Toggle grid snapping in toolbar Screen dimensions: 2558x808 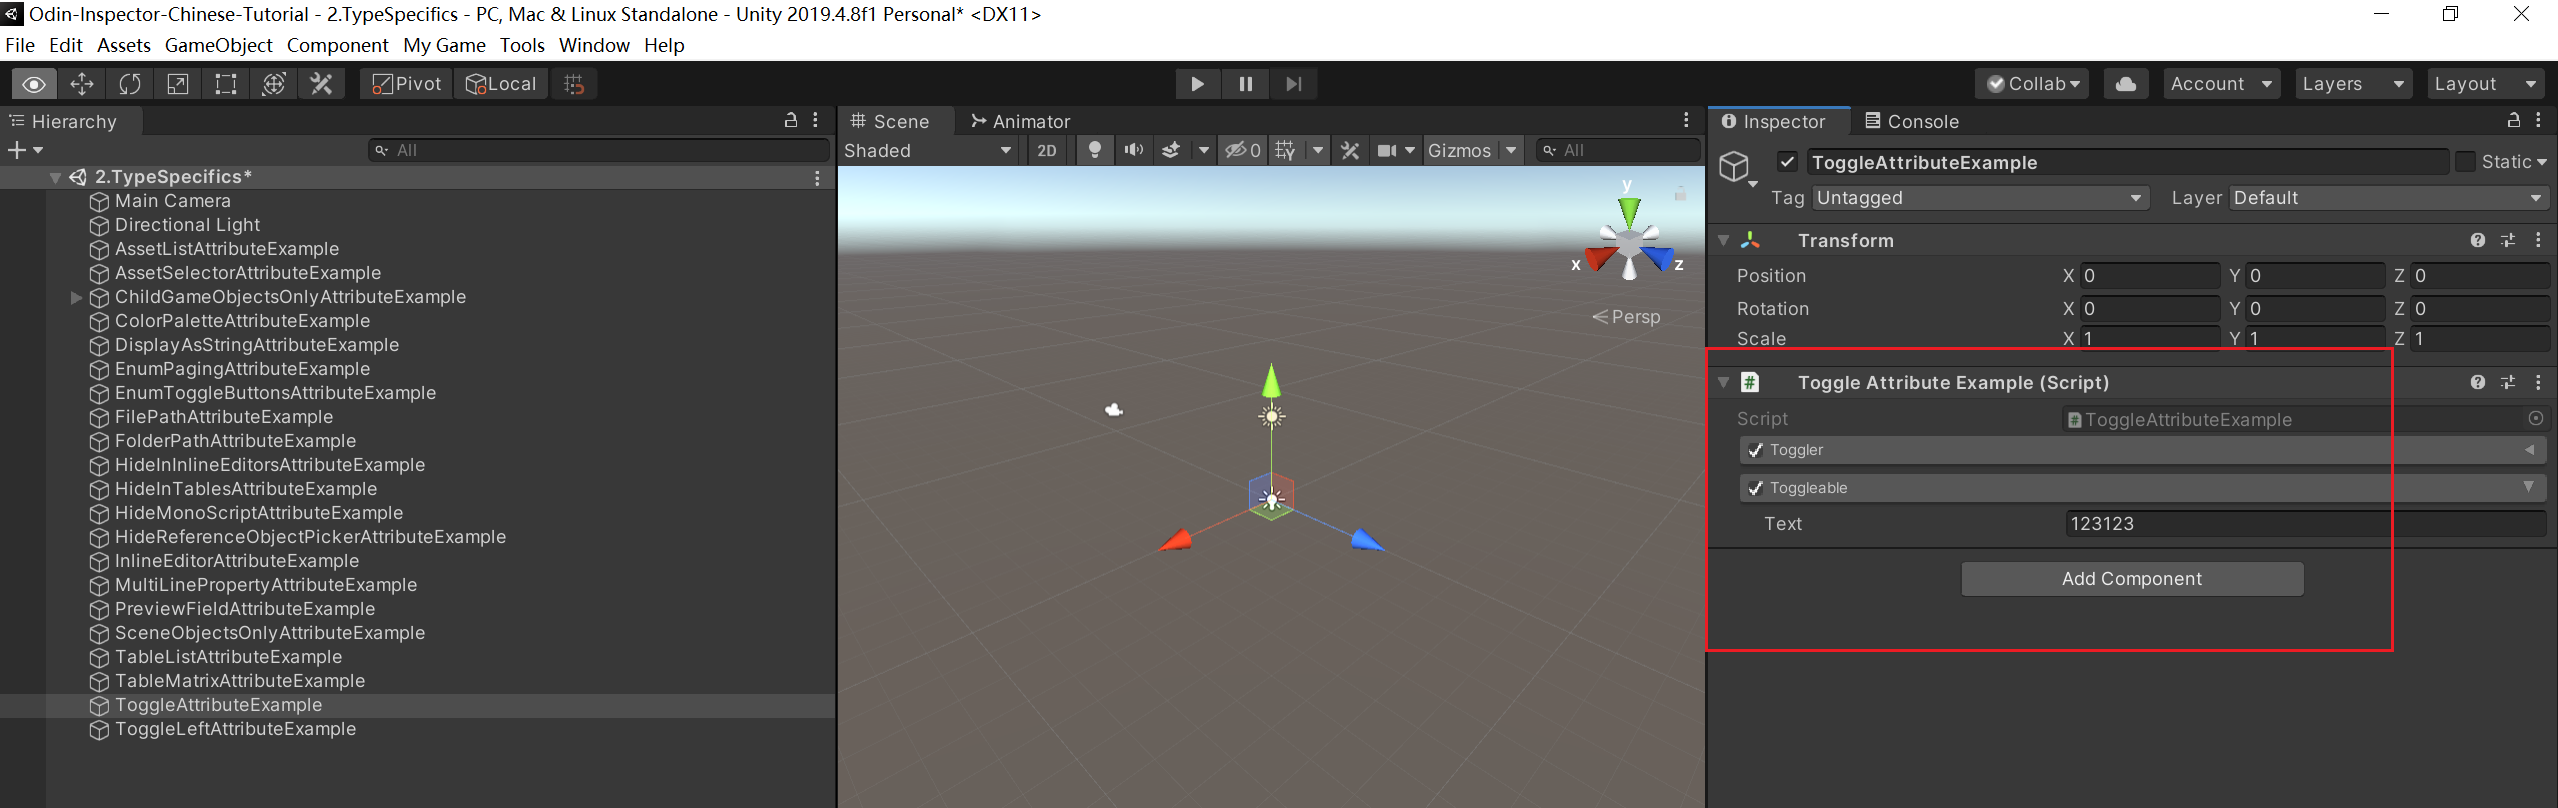point(574,84)
